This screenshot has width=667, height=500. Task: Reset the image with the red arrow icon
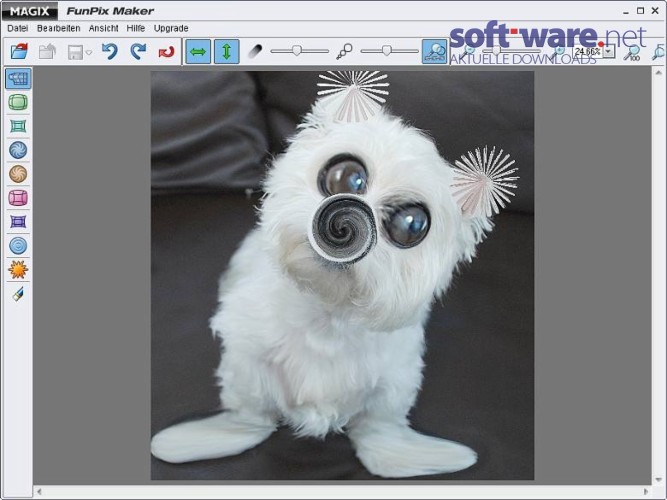tap(166, 52)
